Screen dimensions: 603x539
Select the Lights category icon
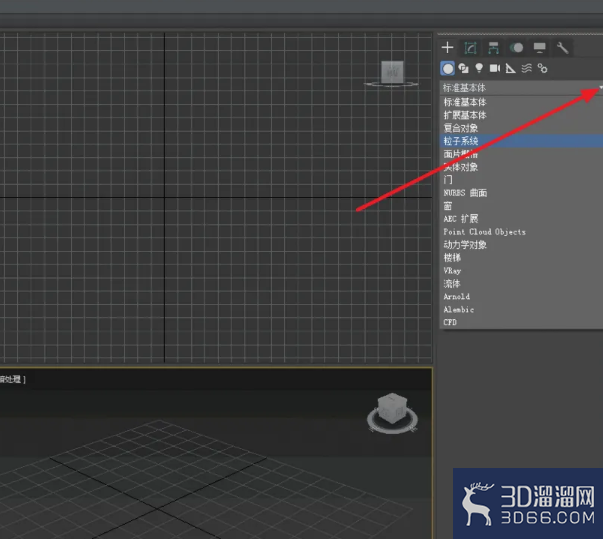coord(479,68)
